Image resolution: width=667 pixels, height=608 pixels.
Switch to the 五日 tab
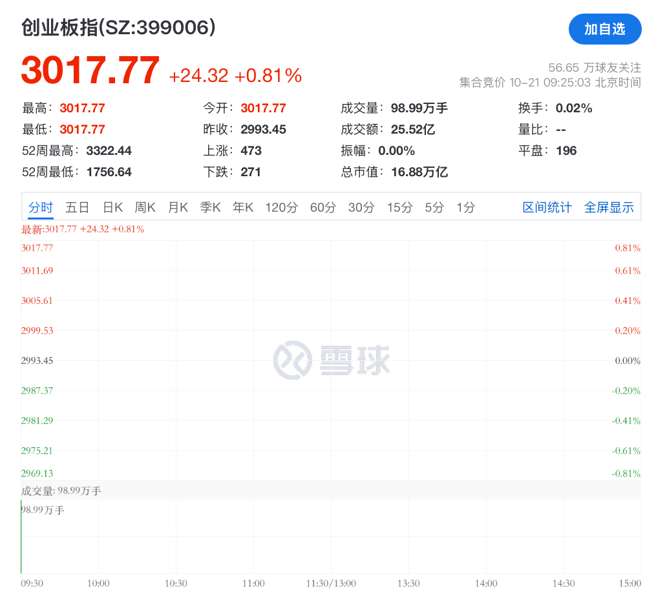tap(77, 207)
